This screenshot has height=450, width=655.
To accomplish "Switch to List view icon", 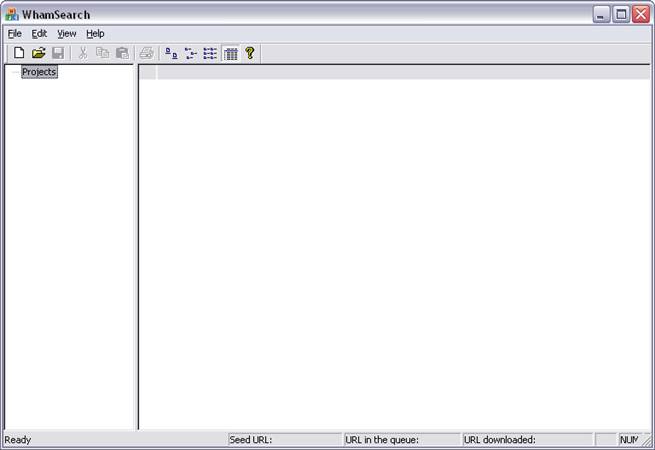I will pyautogui.click(x=210, y=53).
